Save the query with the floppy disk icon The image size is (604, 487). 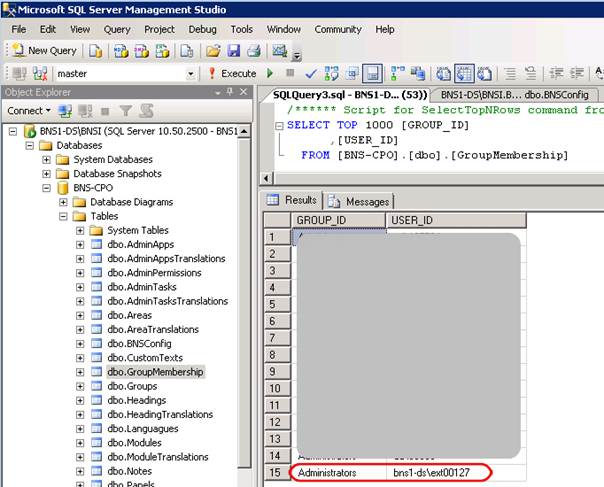tap(233, 50)
